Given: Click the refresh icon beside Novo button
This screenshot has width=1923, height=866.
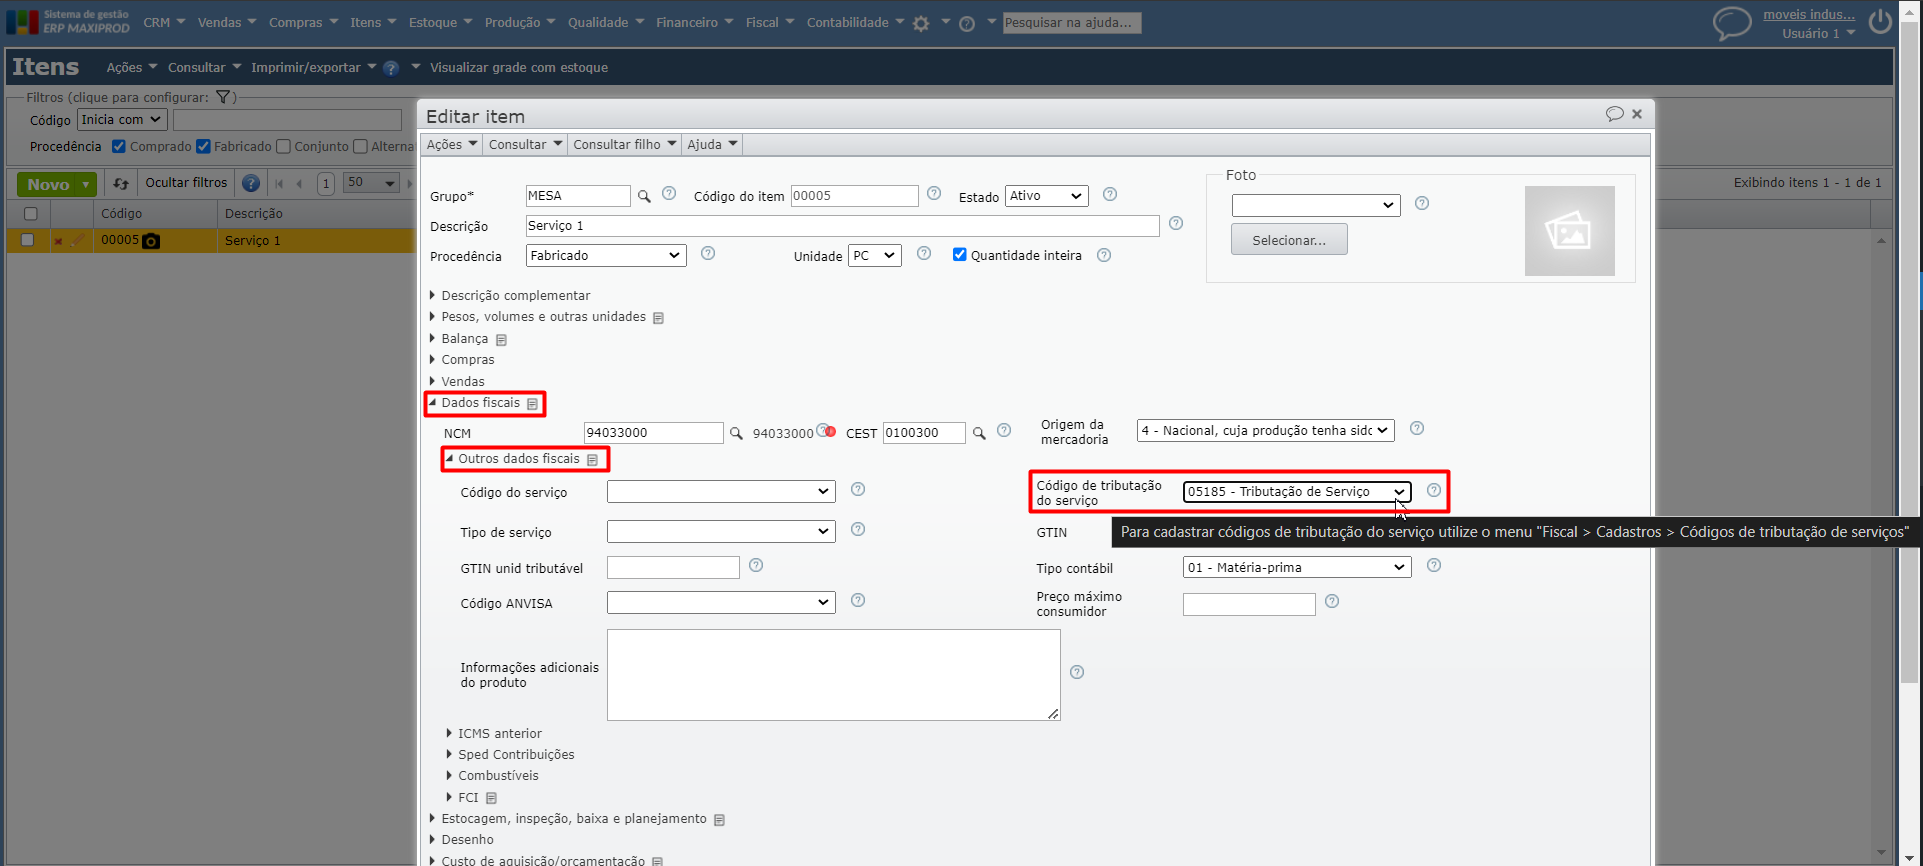Looking at the screenshot, I should point(121,184).
